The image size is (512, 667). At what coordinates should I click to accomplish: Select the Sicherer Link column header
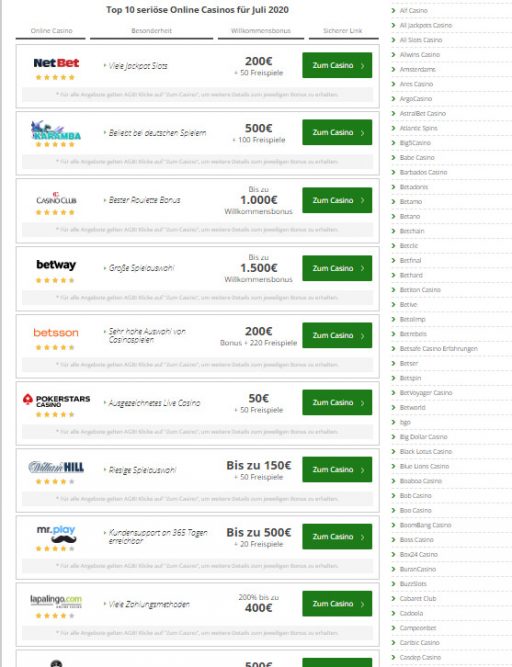[x=343, y=31]
